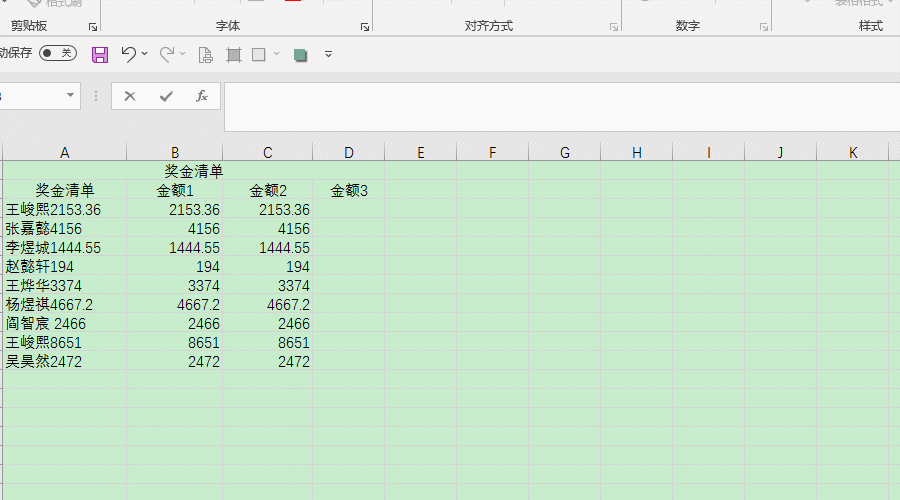Open the 字体 dialog launcher
The image size is (900, 500).
click(364, 27)
